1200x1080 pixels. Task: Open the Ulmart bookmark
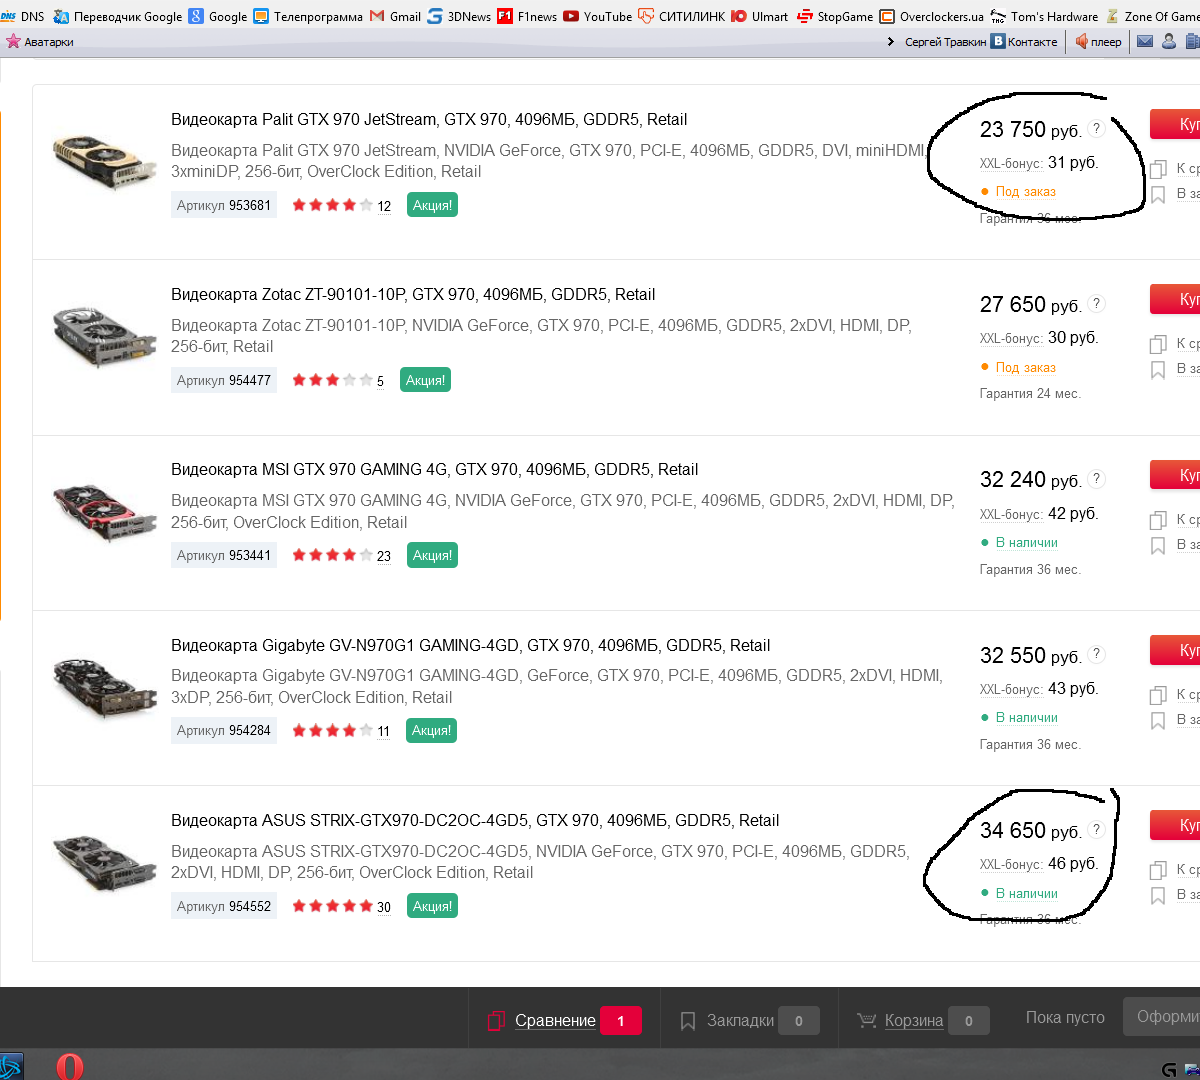[760, 16]
